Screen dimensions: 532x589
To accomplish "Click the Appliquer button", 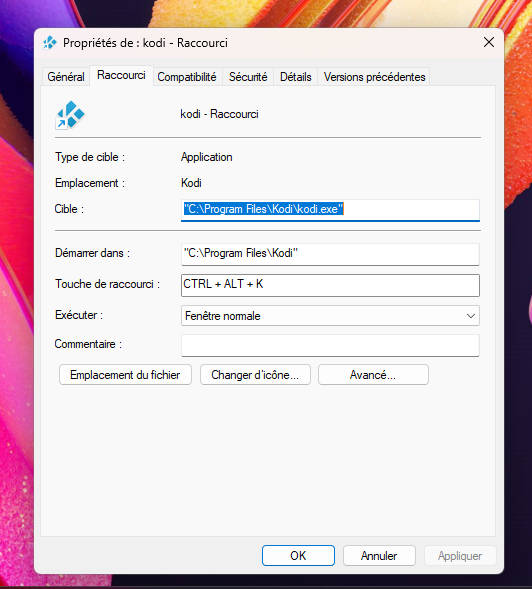I will tap(460, 555).
